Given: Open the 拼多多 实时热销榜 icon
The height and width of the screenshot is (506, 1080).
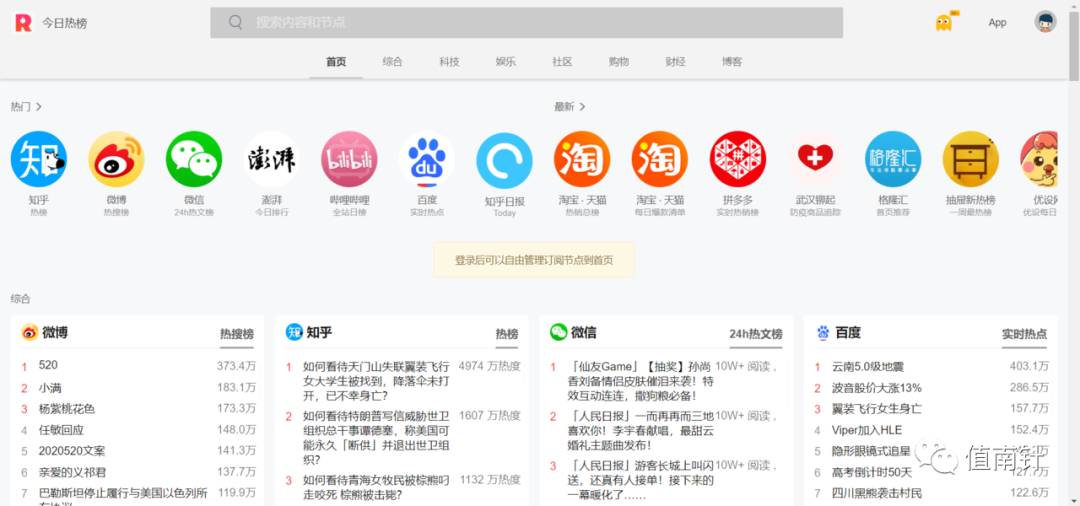Looking at the screenshot, I should tap(738, 159).
